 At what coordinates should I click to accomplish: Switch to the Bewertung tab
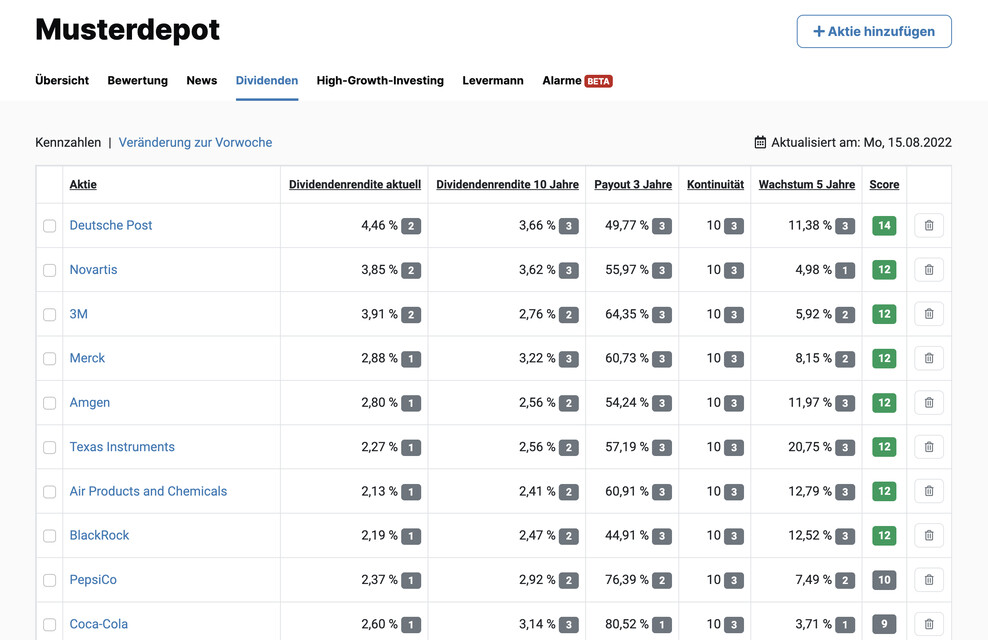[x=137, y=81]
